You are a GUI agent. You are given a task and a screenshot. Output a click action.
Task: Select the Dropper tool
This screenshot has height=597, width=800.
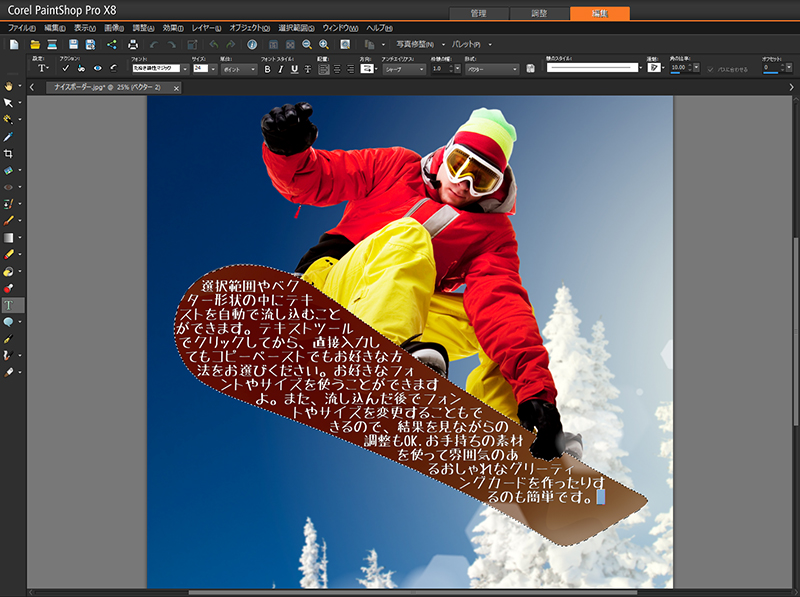tap(8, 137)
